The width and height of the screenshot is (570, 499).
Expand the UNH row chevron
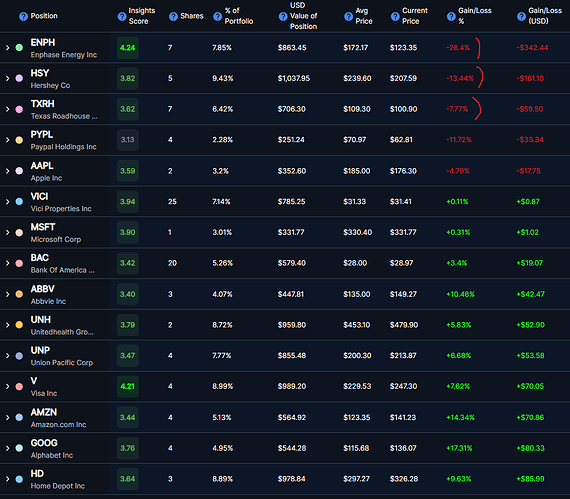(7, 325)
